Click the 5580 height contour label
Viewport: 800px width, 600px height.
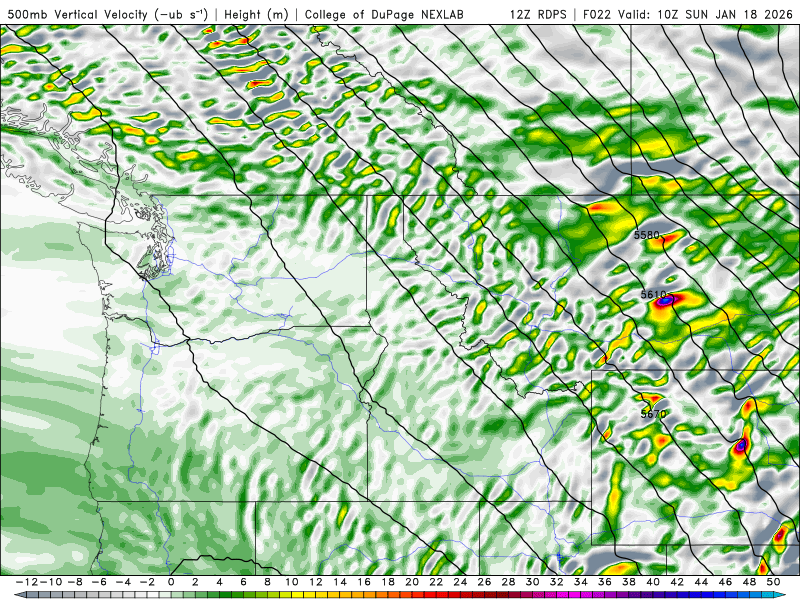tap(646, 235)
